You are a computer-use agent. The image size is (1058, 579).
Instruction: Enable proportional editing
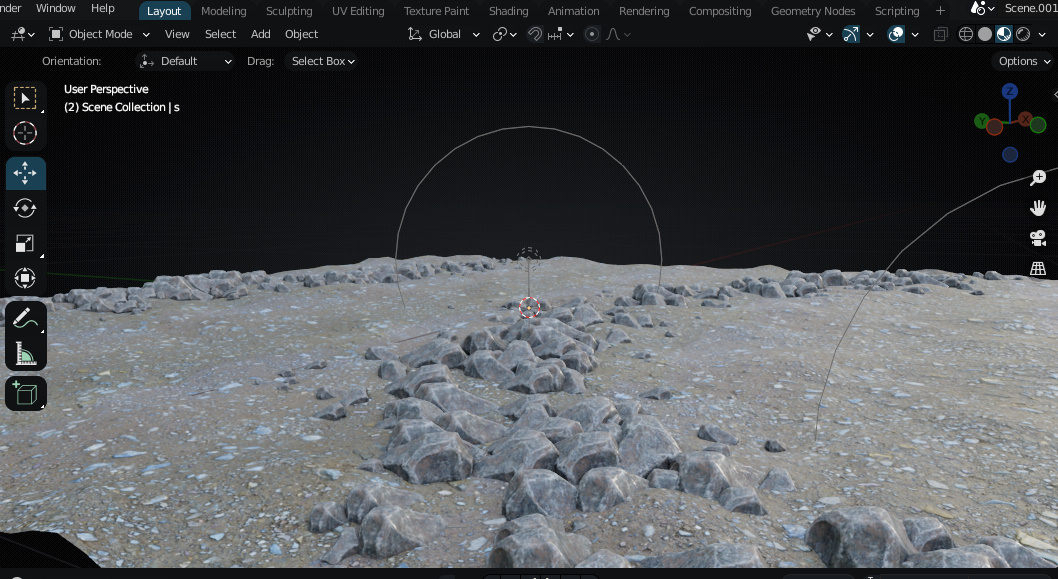594,33
